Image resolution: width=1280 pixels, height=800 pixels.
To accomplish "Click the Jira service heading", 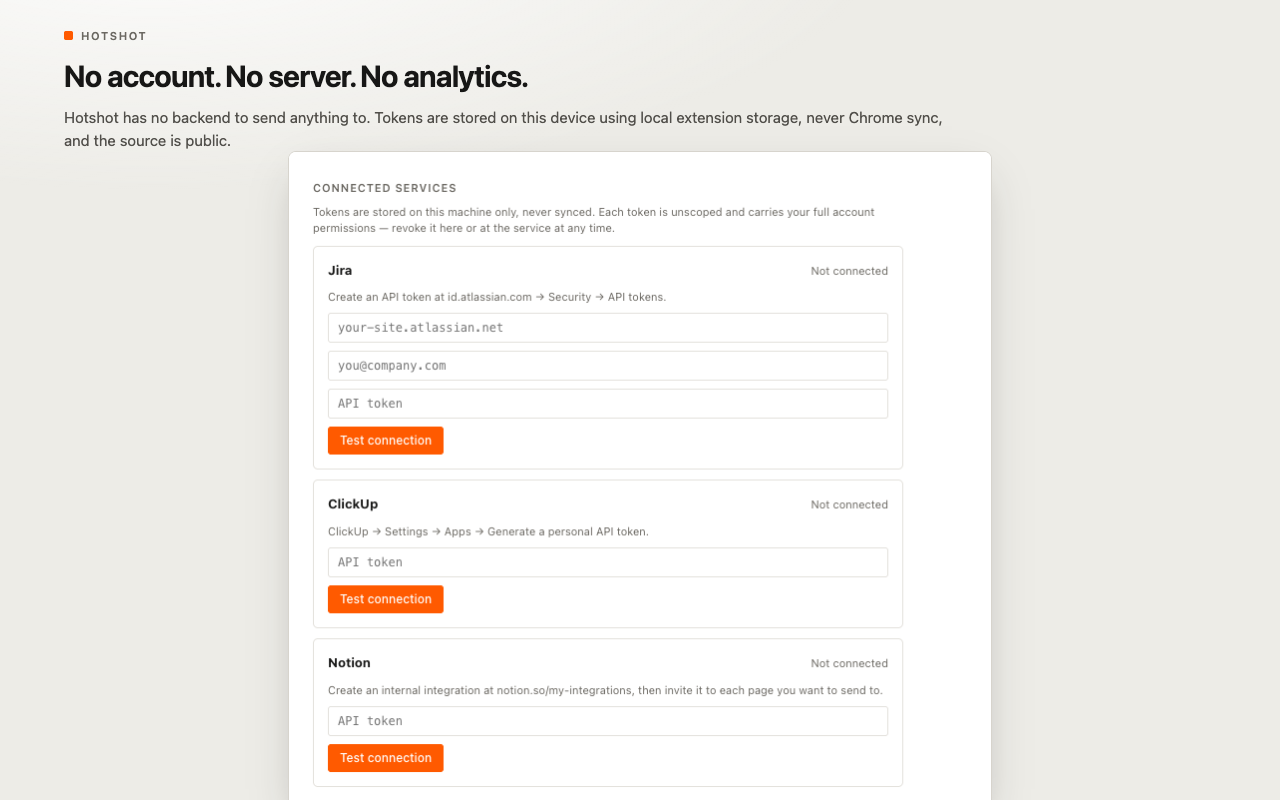I will 340,270.
